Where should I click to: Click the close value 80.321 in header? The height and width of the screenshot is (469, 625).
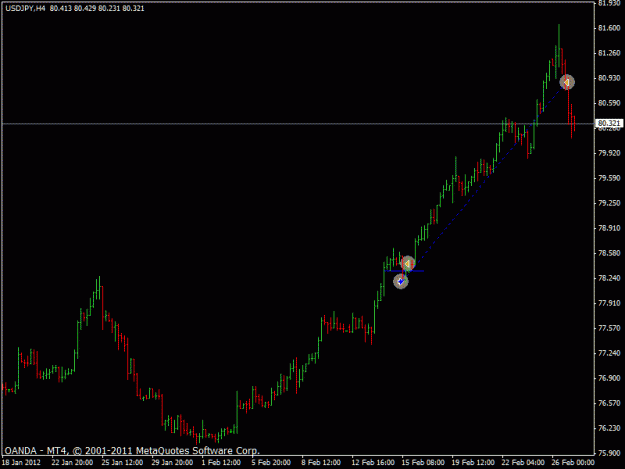pyautogui.click(x=133, y=8)
